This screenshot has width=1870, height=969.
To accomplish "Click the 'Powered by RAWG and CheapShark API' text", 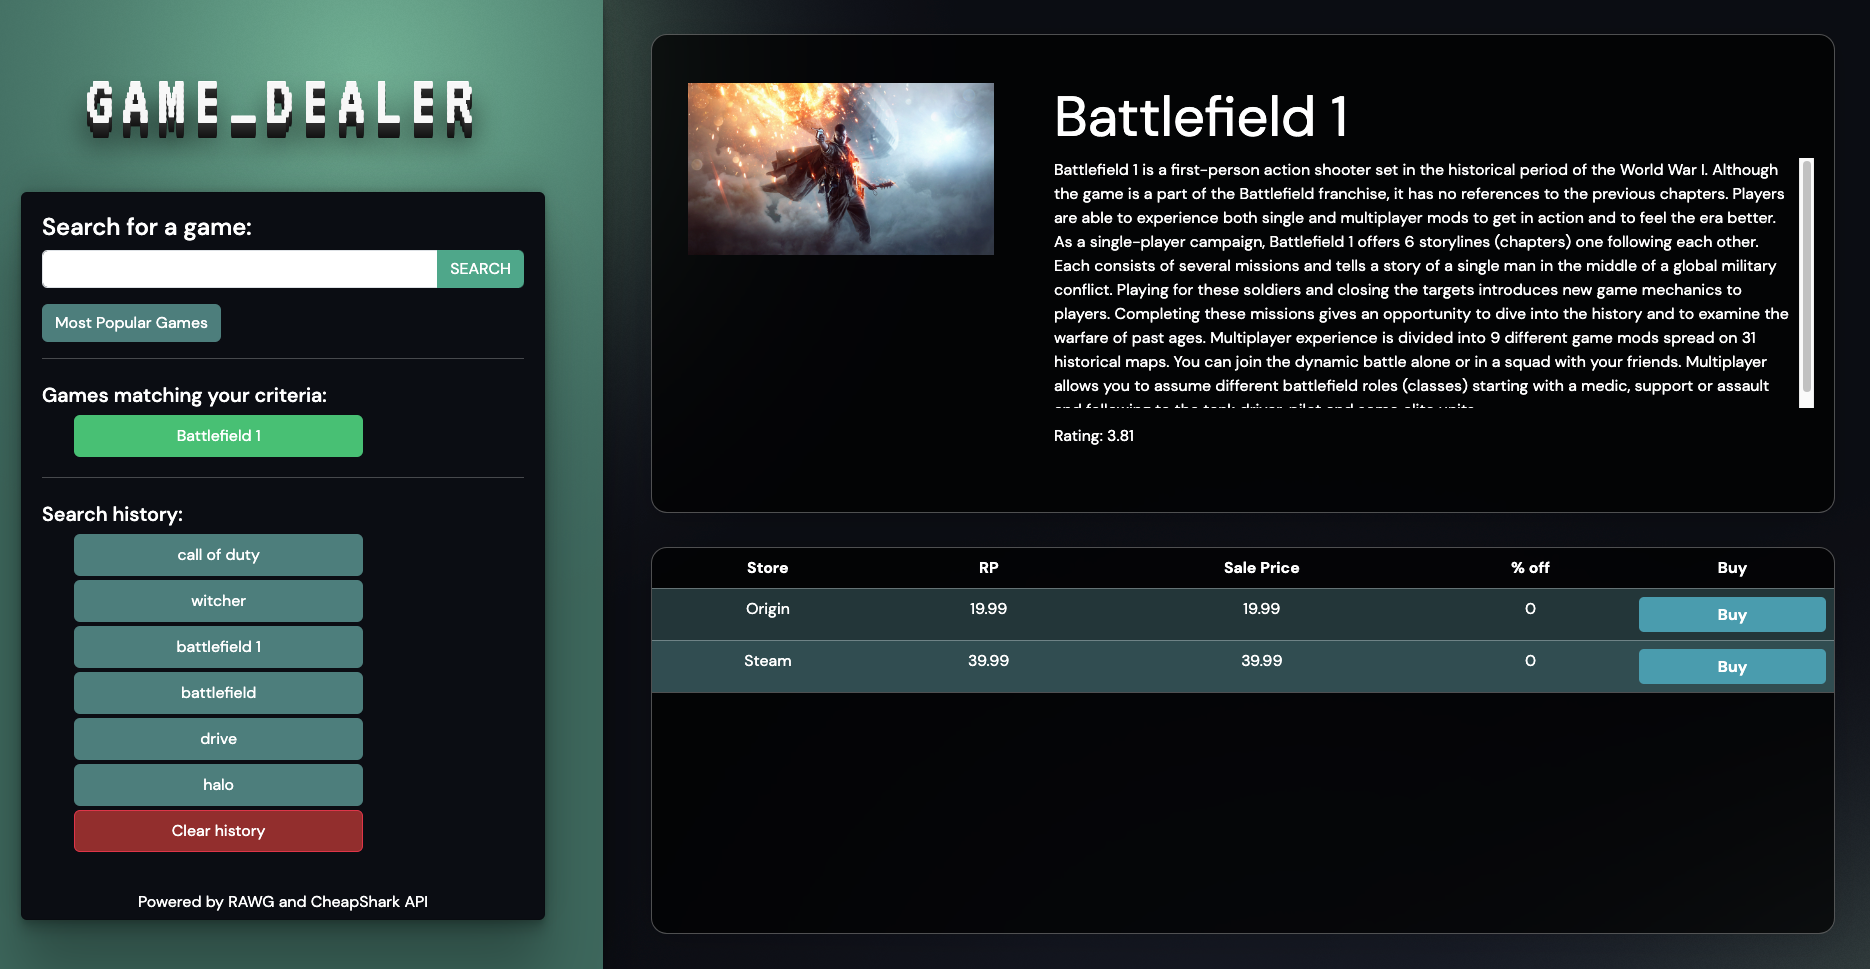I will (x=283, y=902).
